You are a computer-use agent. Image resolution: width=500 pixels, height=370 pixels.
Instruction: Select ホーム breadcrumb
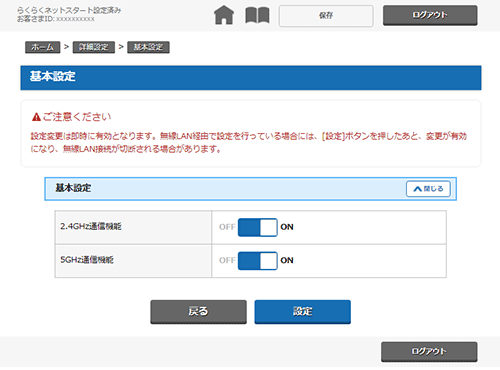[43, 47]
